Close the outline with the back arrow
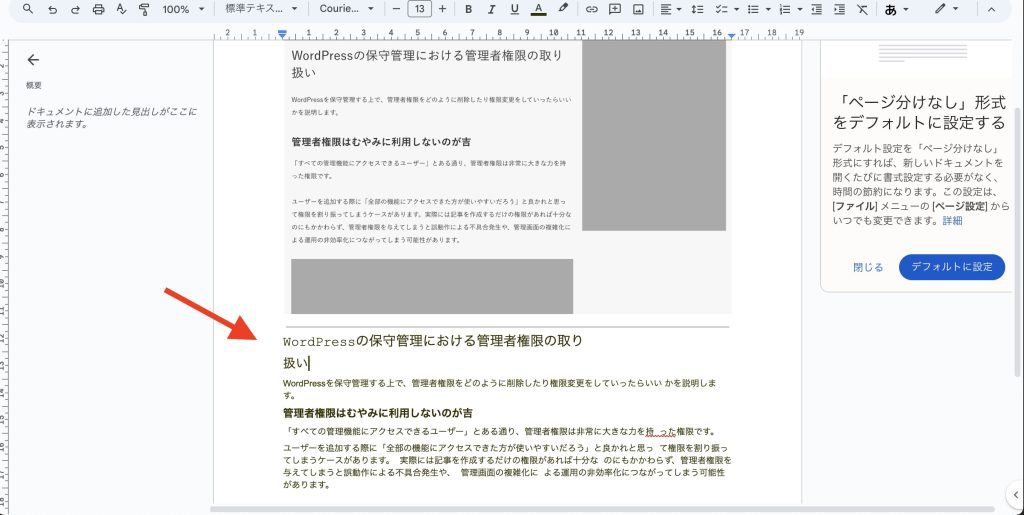Image resolution: width=1024 pixels, height=515 pixels. [x=33, y=60]
